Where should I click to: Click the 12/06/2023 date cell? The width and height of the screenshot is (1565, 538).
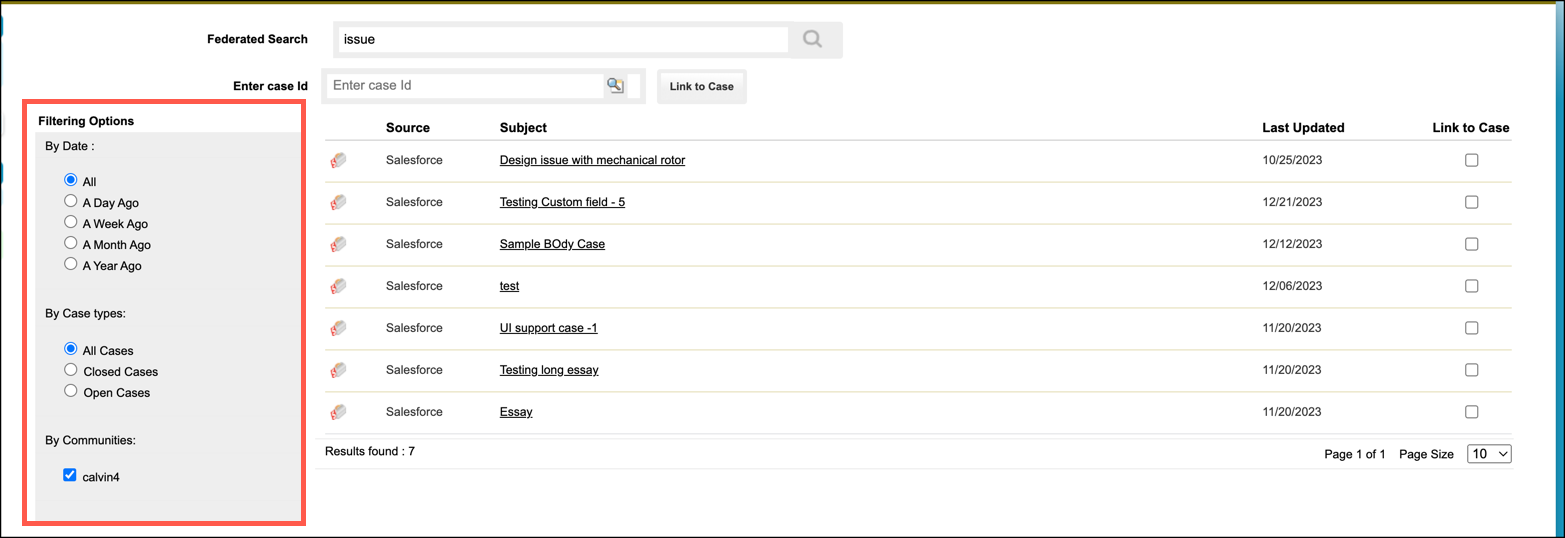1292,286
